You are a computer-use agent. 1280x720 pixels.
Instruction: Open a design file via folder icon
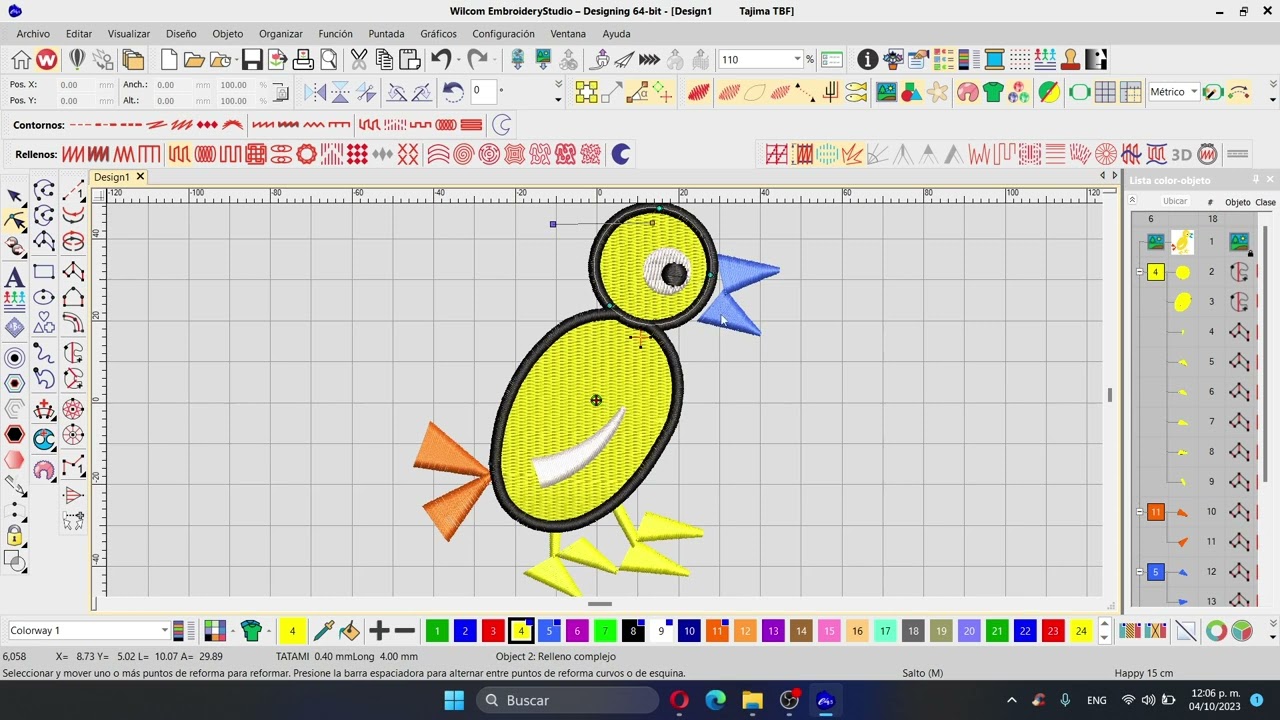point(194,60)
